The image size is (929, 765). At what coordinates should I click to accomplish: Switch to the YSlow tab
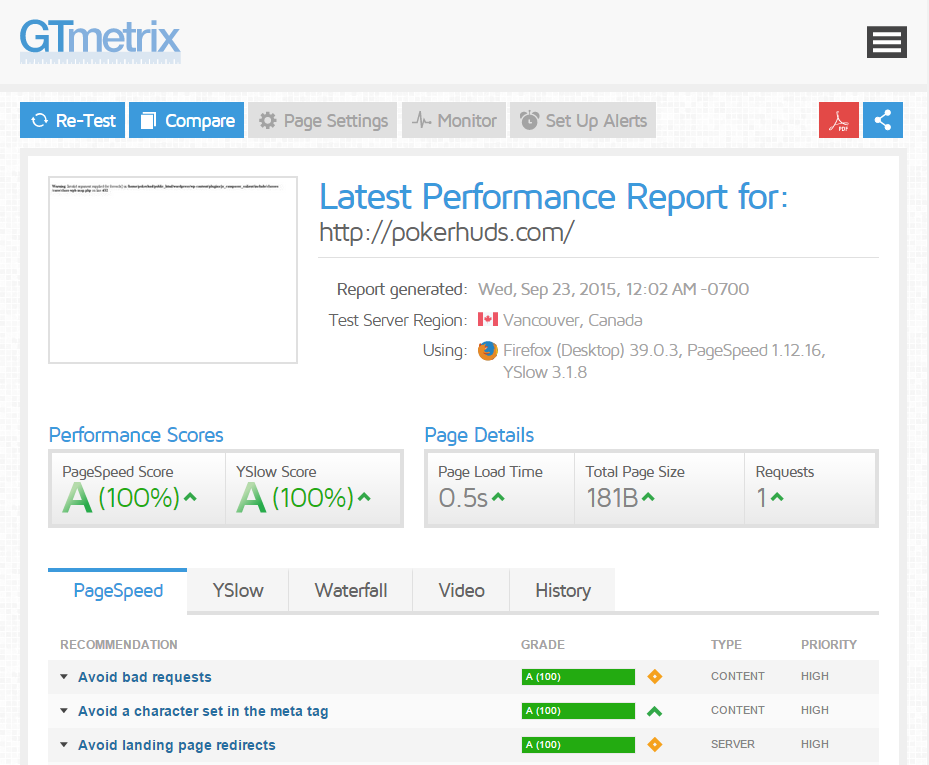point(238,590)
